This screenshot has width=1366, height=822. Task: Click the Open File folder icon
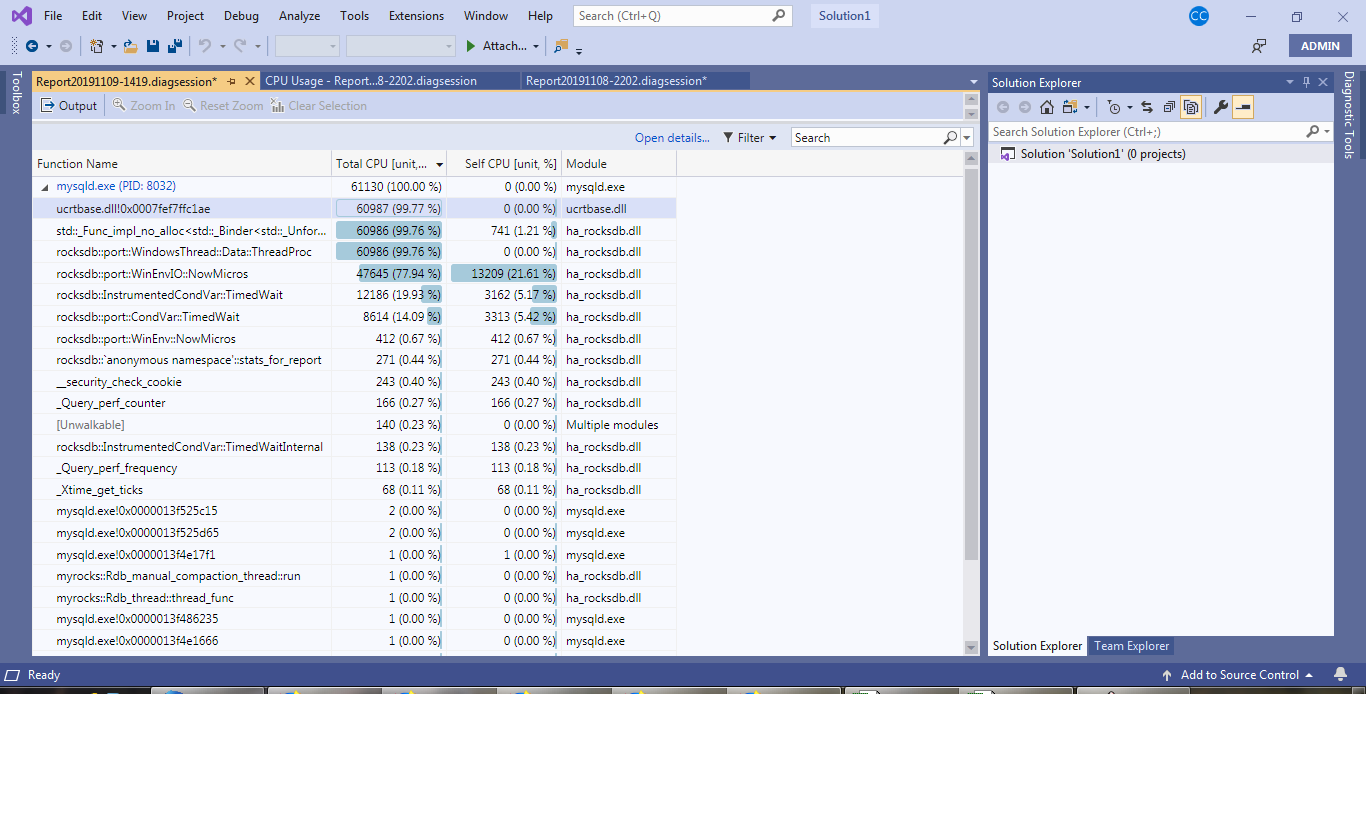click(x=130, y=46)
